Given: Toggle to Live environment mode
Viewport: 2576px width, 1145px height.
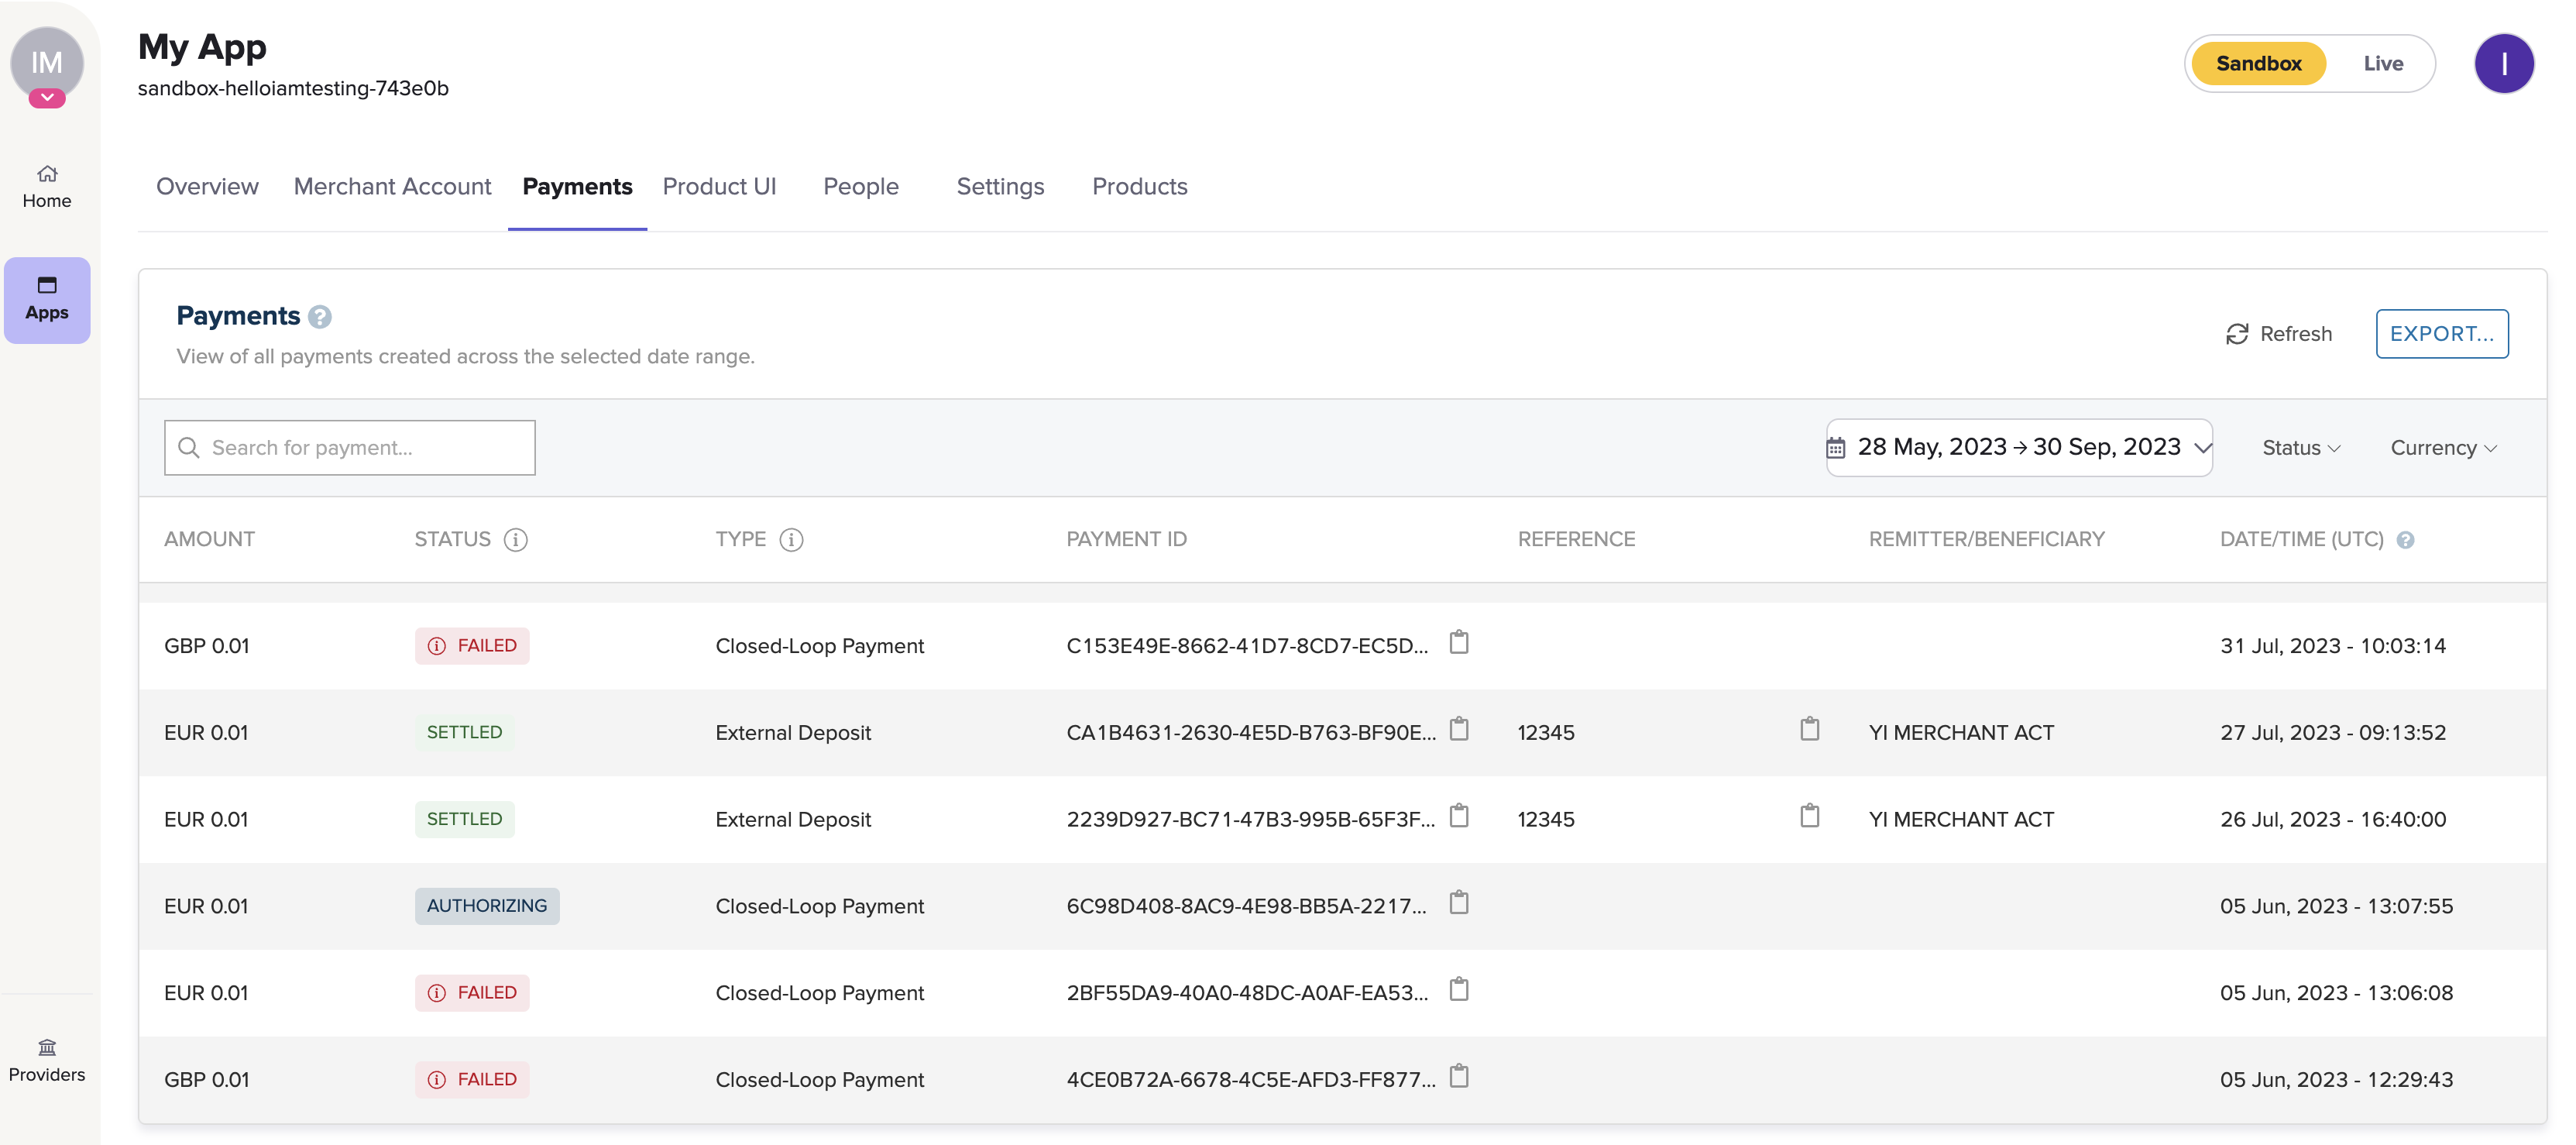Looking at the screenshot, I should point(2384,60).
